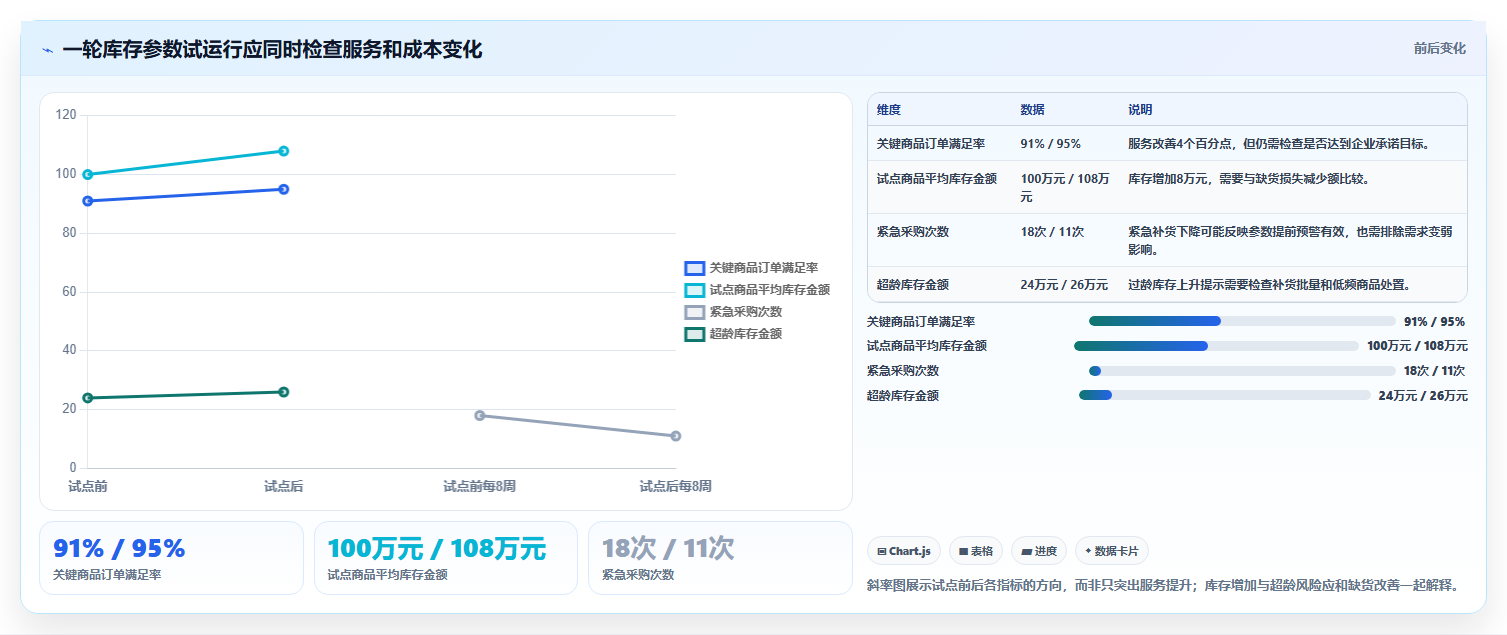1507x635 pixels.
Task: Click the 24万元 / 26万元 table data cell
Action: [x=1064, y=284]
